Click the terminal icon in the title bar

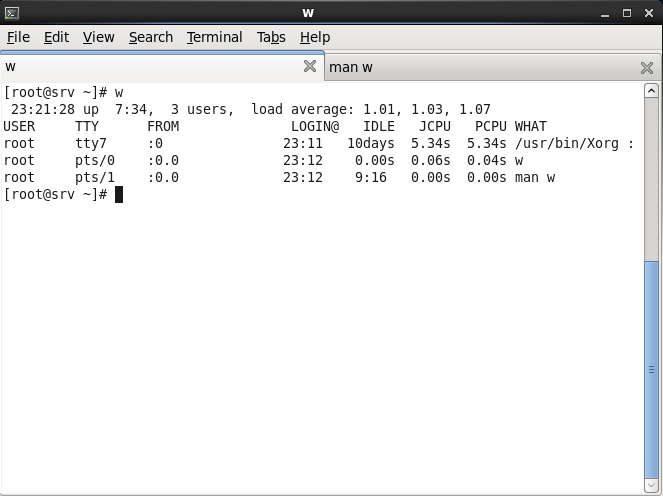[x=12, y=13]
